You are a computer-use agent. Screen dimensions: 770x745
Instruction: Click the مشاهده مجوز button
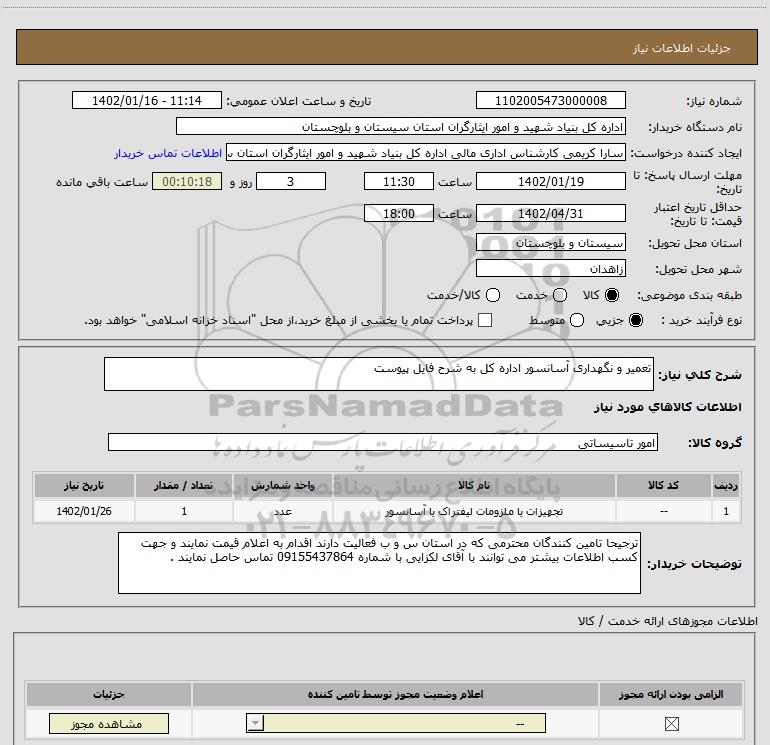coord(109,723)
